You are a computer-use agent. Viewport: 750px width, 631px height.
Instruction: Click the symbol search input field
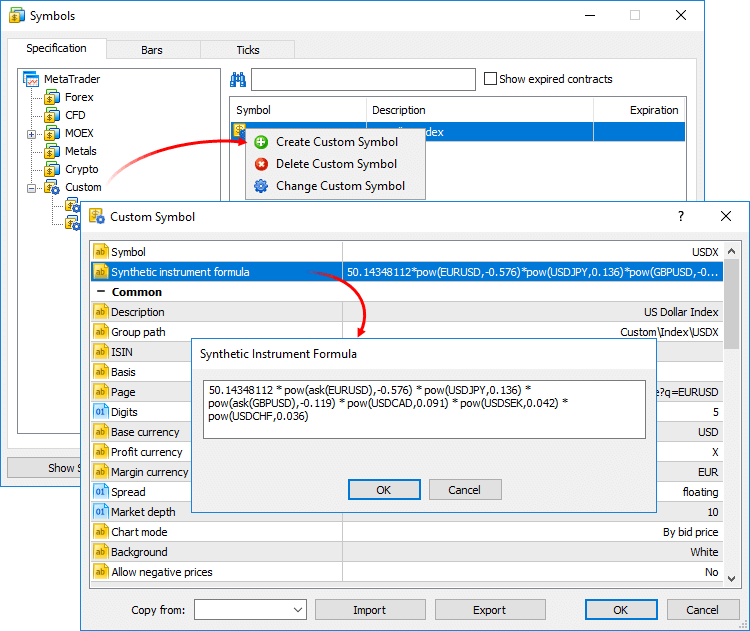(364, 79)
